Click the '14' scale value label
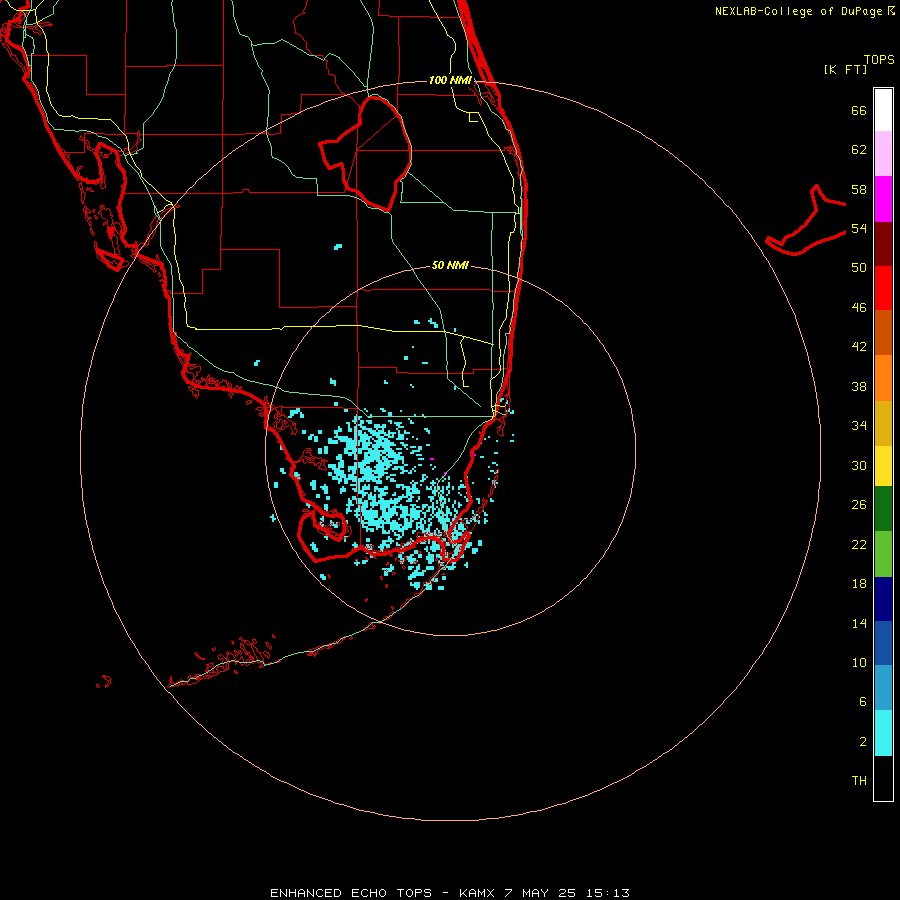The width and height of the screenshot is (900, 900). [859, 623]
